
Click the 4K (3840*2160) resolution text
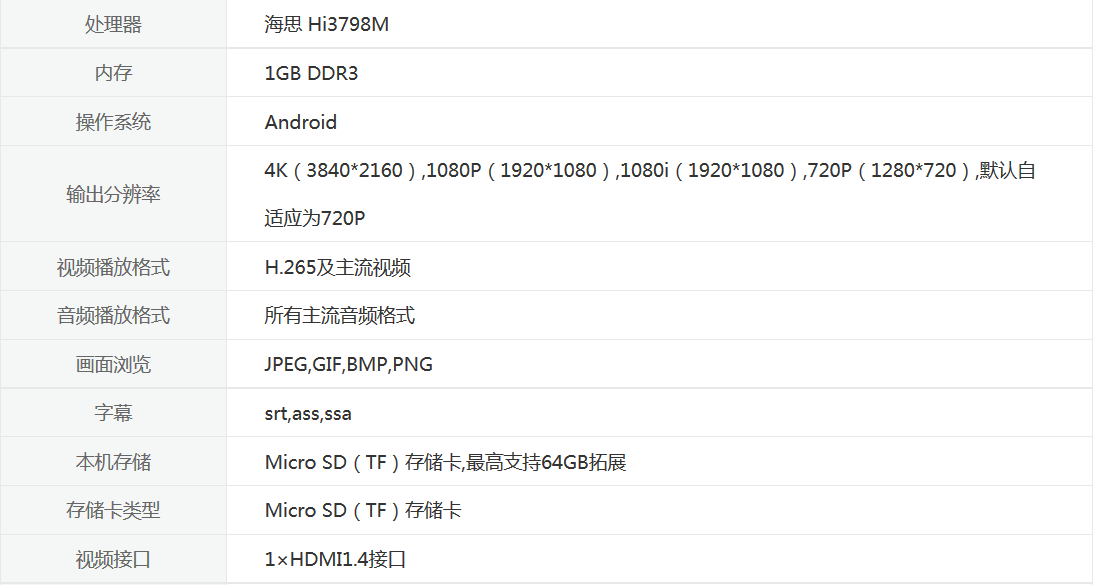pyautogui.click(x=340, y=170)
